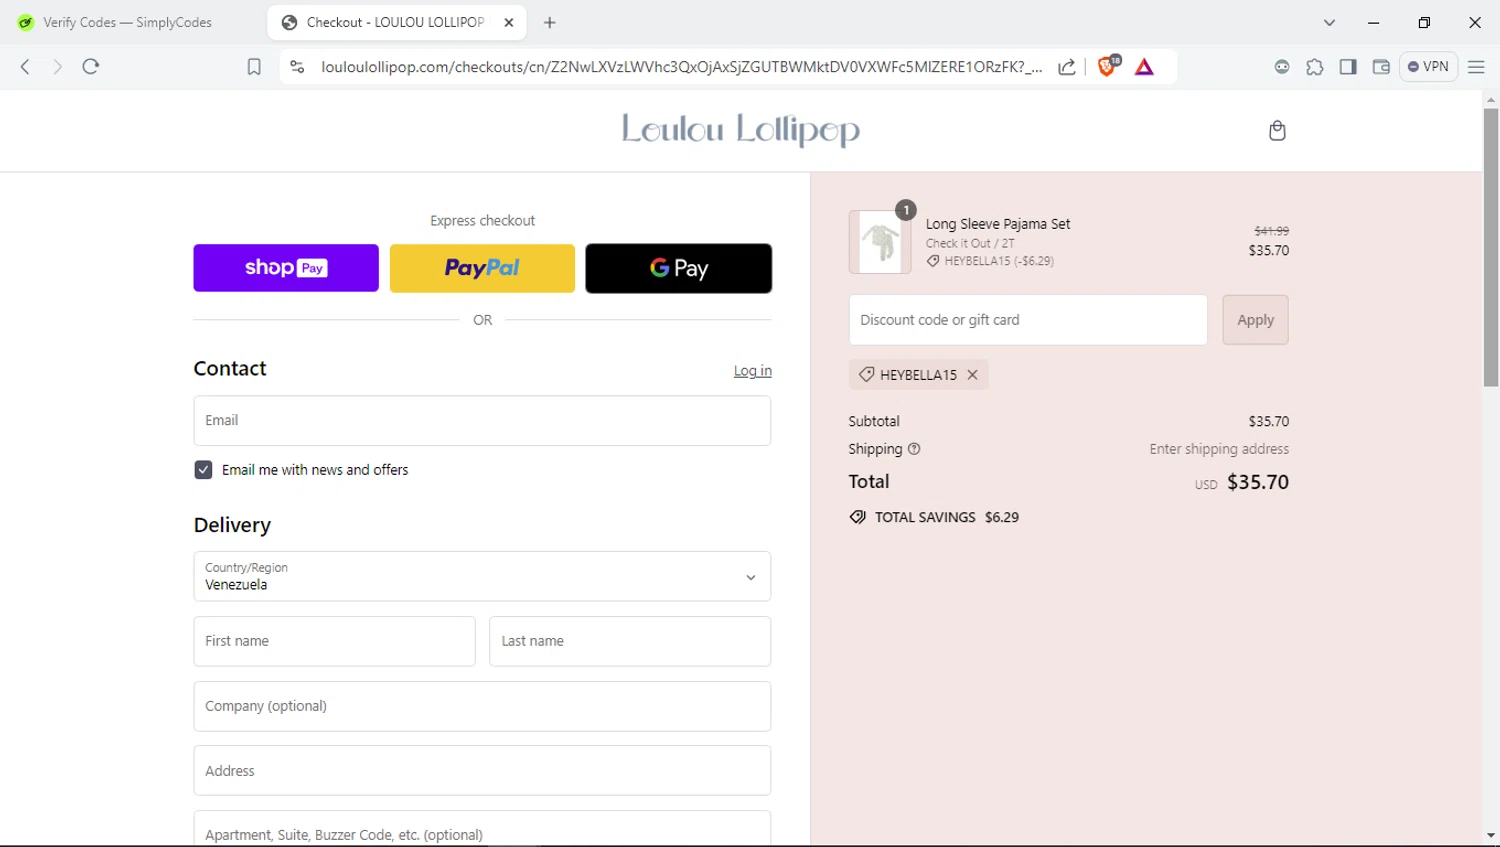Screen dimensions: 1500x847
Task: Uncheck Email me with news and offers
Action: click(203, 470)
